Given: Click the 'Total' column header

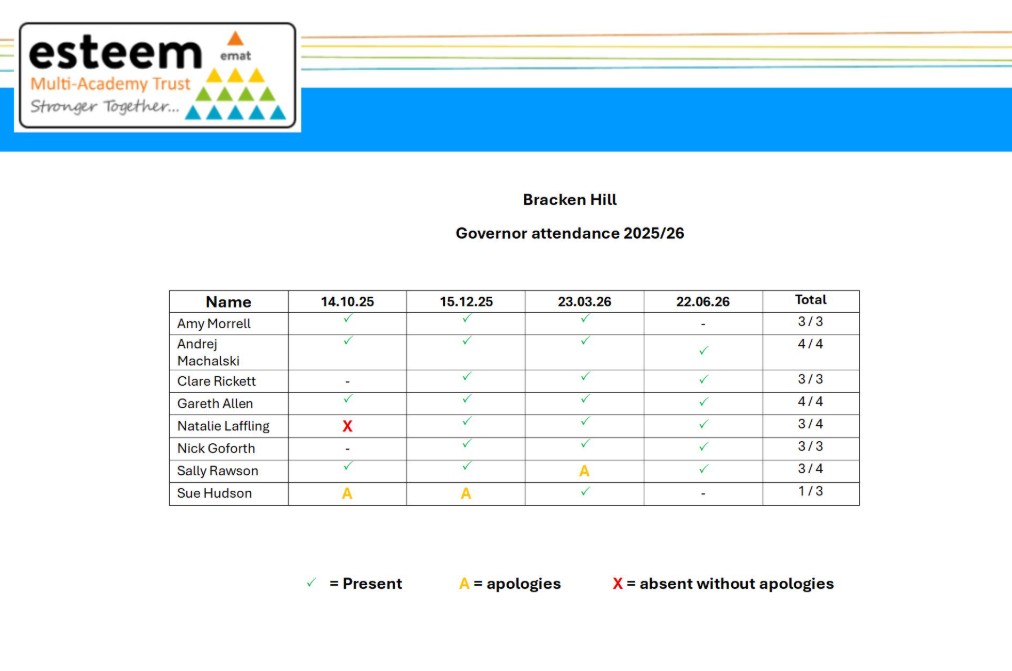Looking at the screenshot, I should pos(811,299).
